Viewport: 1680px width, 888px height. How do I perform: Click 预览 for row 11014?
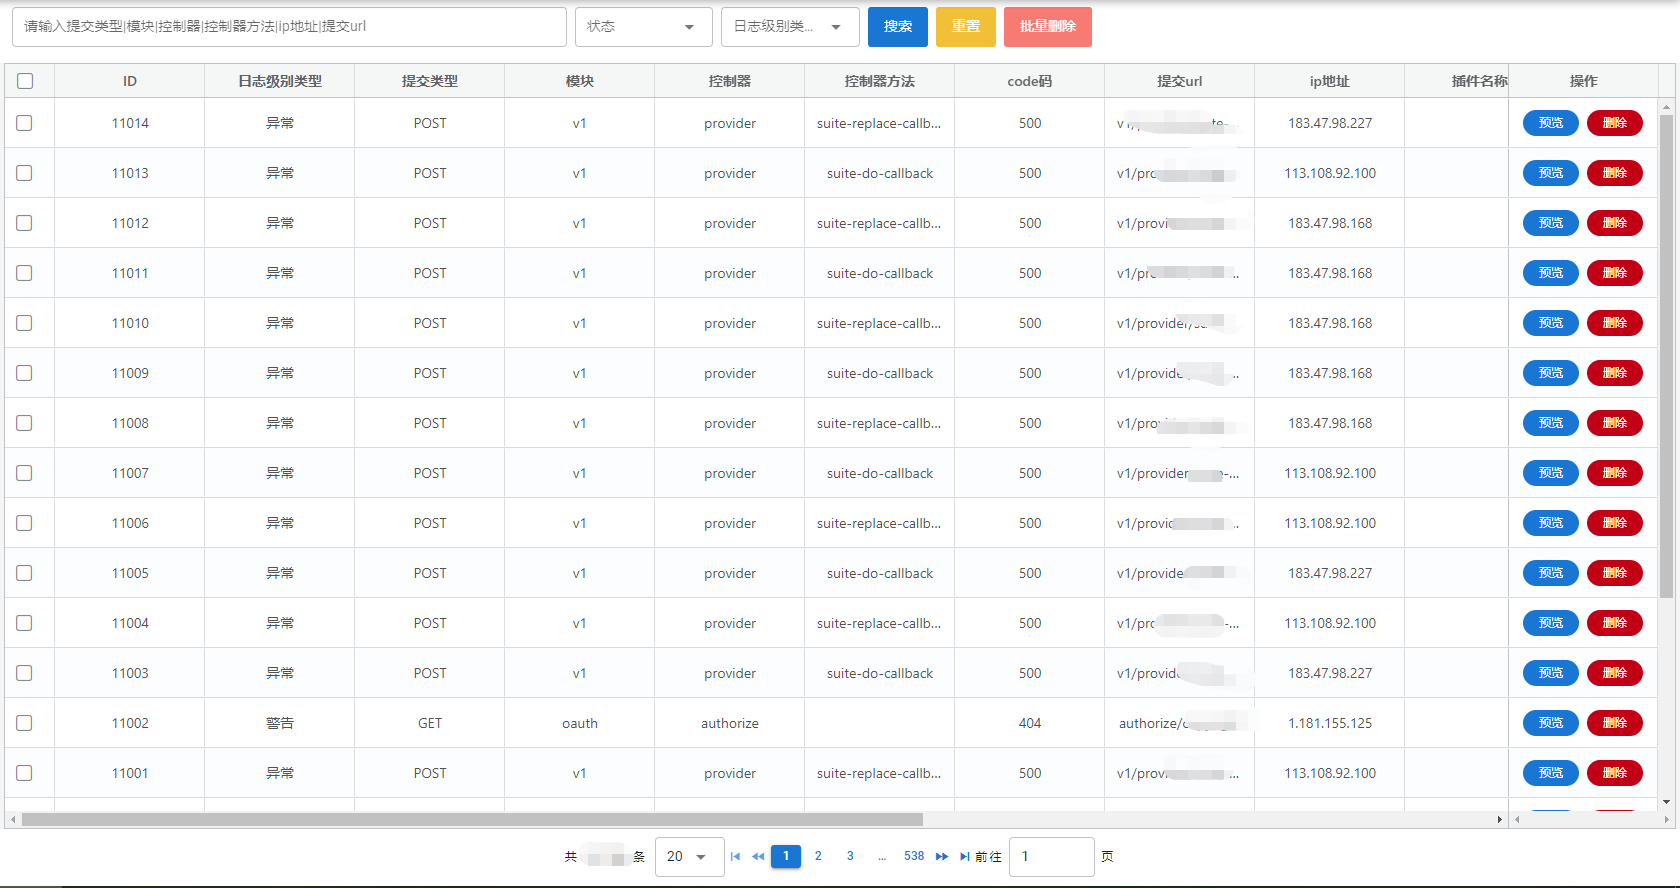[1551, 123]
